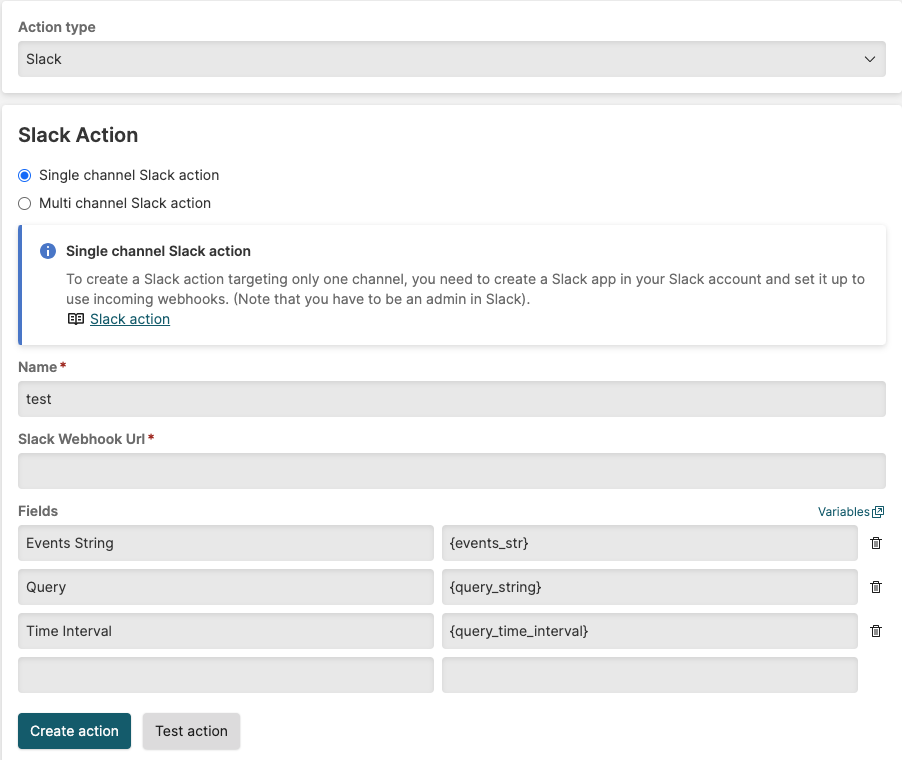Open the Slack action documentation link

tap(129, 319)
